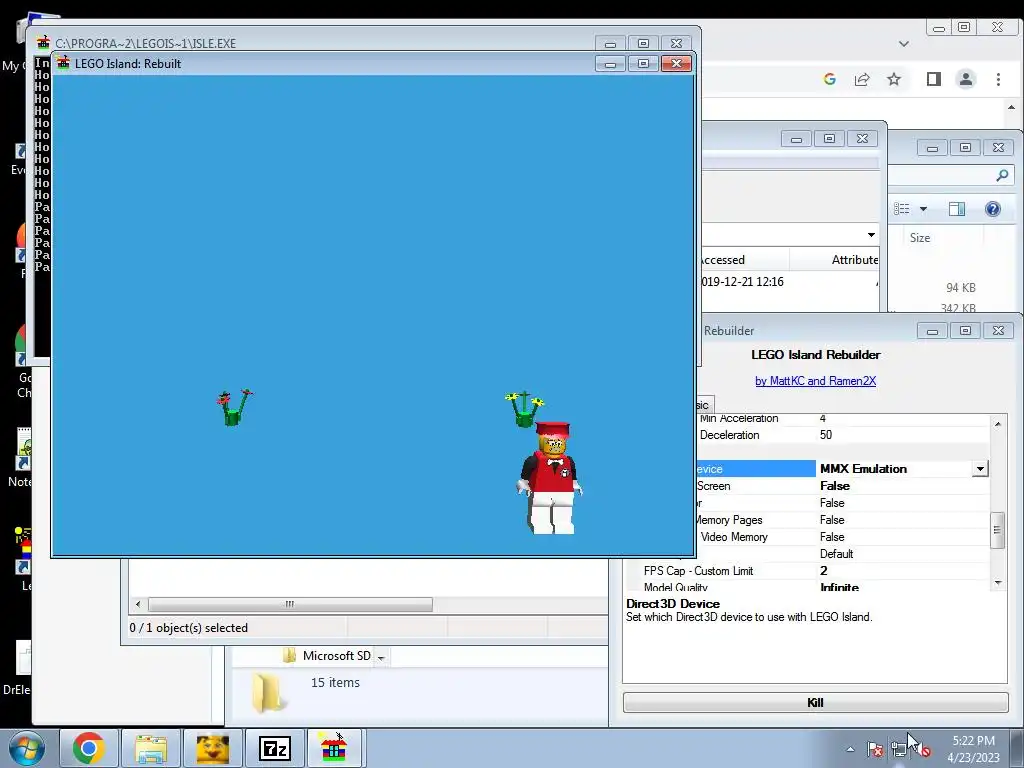
Task: Select the 94 KB file size entry
Action: 961,288
